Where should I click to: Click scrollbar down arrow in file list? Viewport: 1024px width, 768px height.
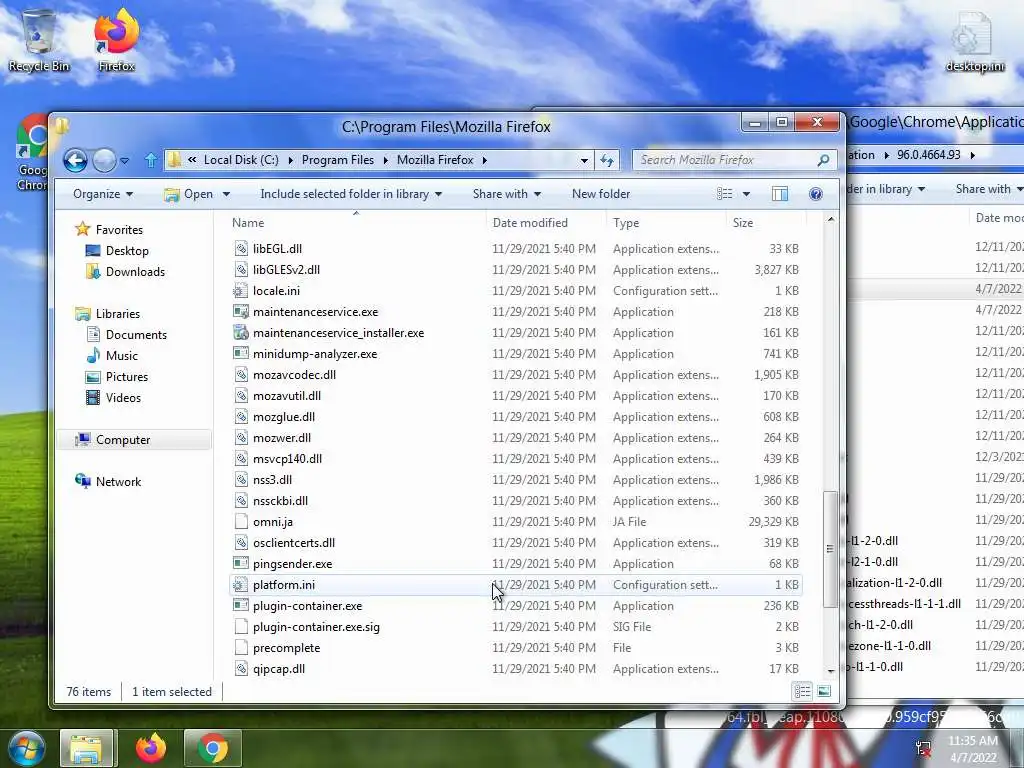click(x=831, y=671)
